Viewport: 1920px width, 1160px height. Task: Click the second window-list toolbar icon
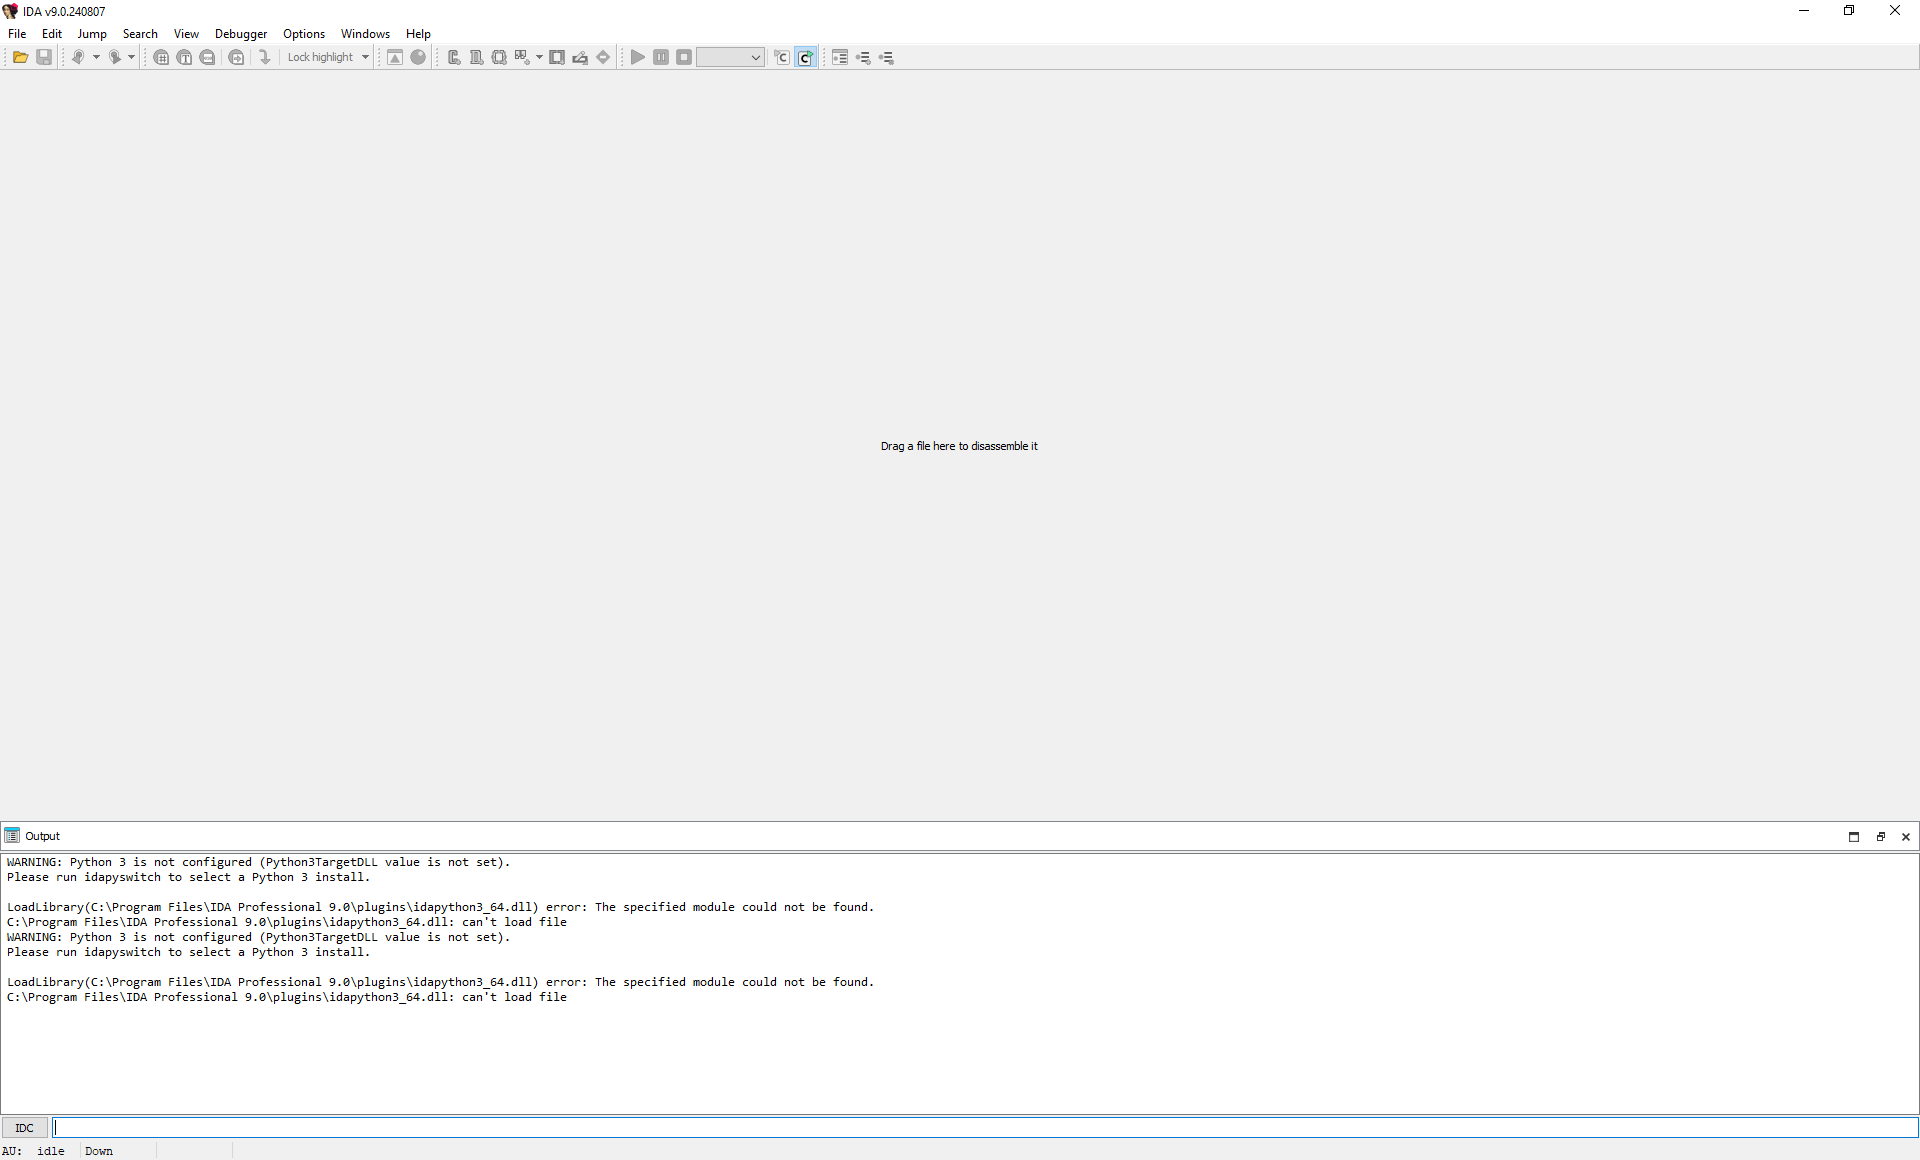coord(476,57)
